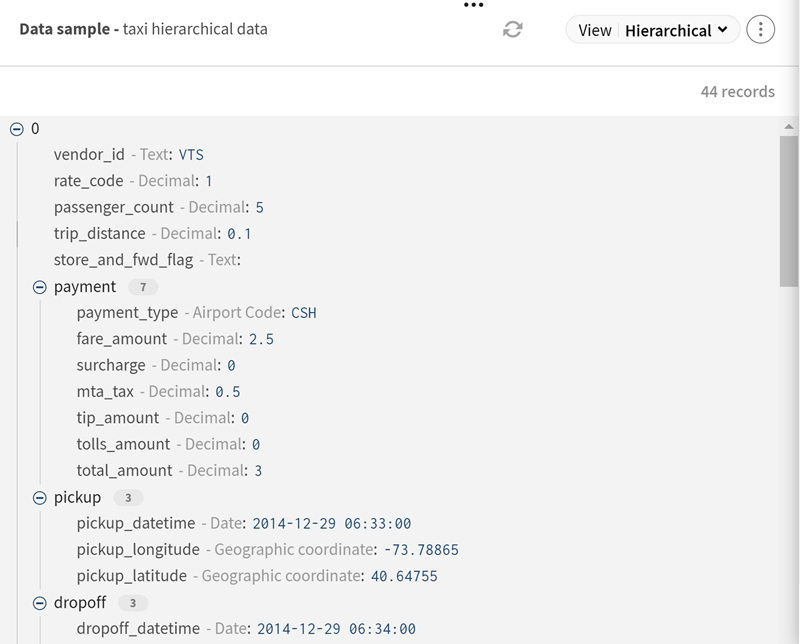Click the vertical scrollbar thumb
Image resolution: width=800 pixels, height=644 pixels.
788,210
